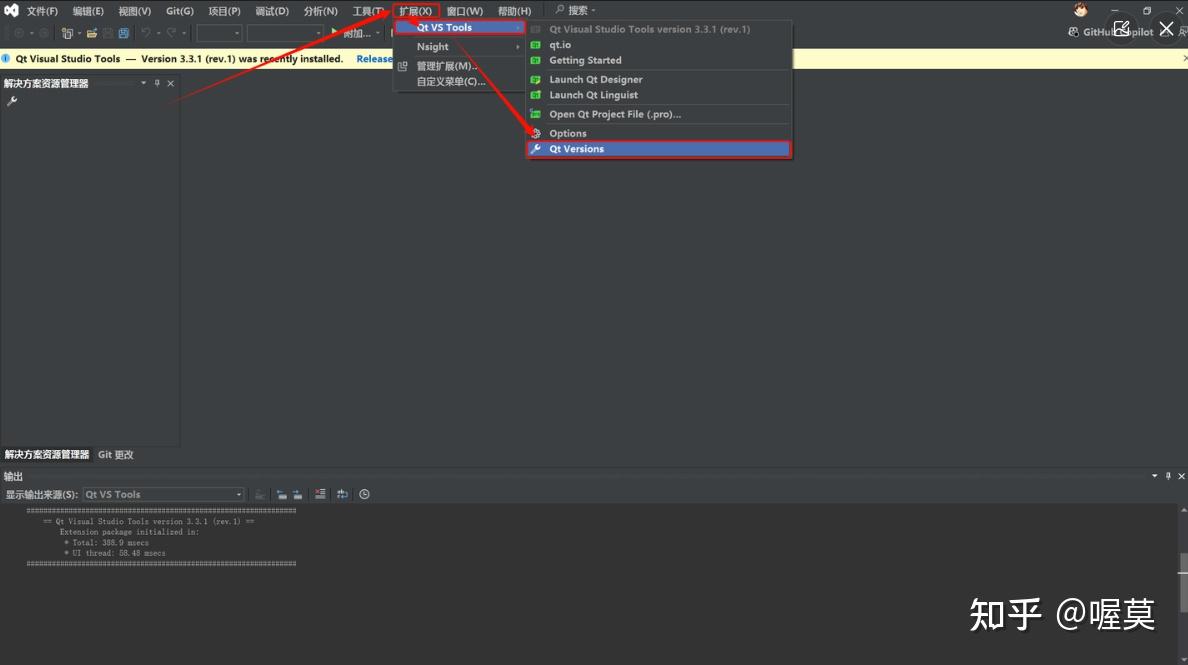Viewport: 1188px width, 665px height.
Task: Launch Qt Designer from the menu
Action: click(596, 78)
